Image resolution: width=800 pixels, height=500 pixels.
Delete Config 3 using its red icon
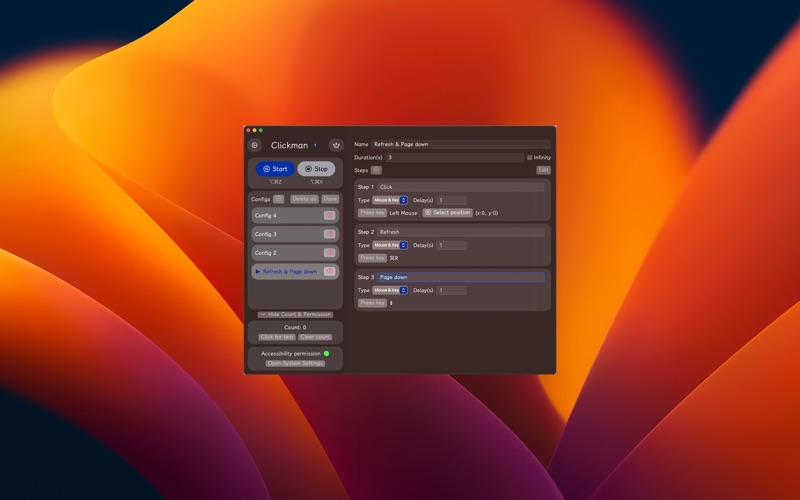coord(330,234)
